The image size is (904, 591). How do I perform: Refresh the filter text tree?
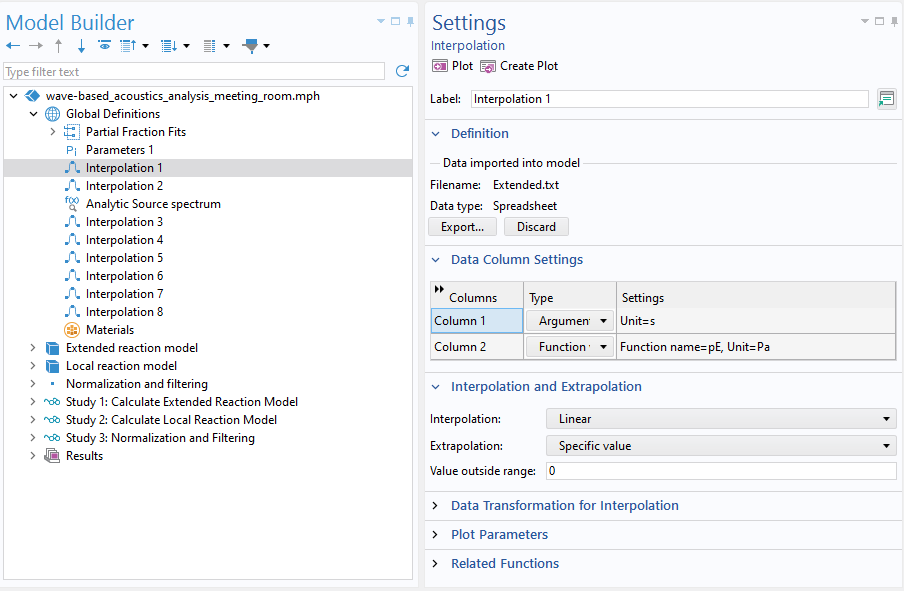tap(402, 71)
